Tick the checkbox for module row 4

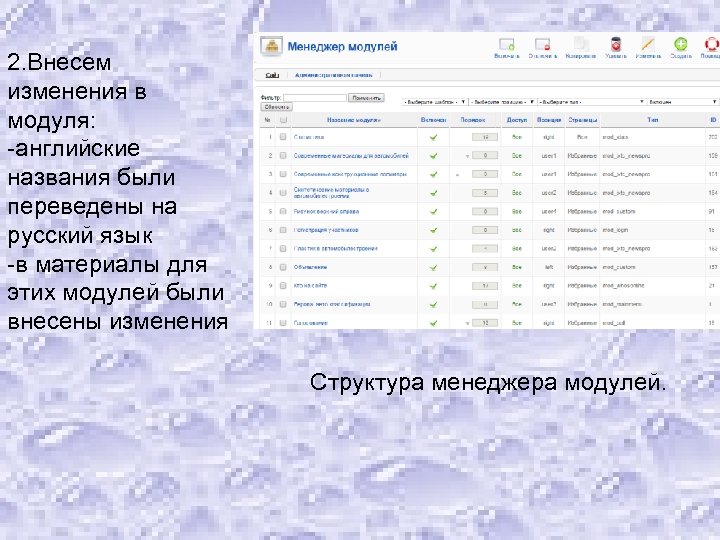pyautogui.click(x=283, y=193)
